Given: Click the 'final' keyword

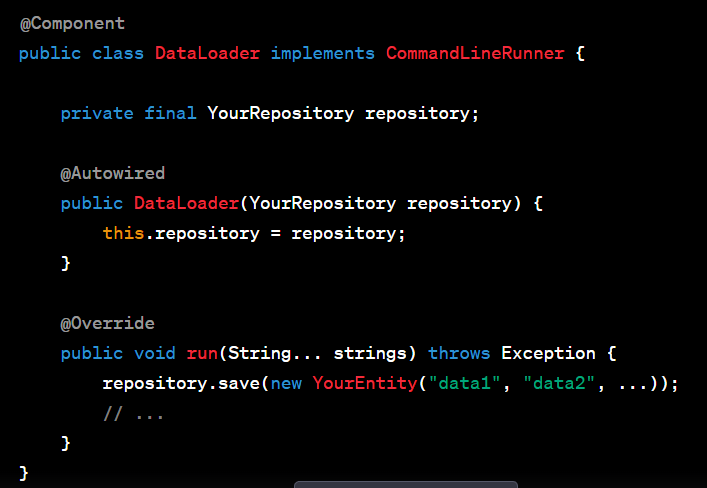Looking at the screenshot, I should [x=170, y=113].
